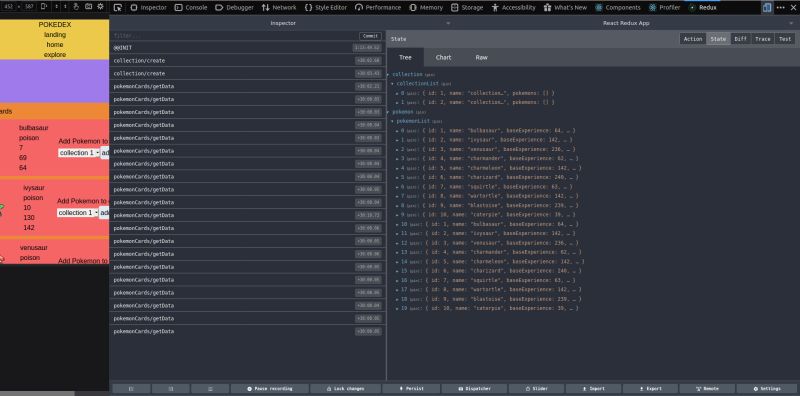Switch to the Test view
The height and width of the screenshot is (396, 800).
(785, 39)
